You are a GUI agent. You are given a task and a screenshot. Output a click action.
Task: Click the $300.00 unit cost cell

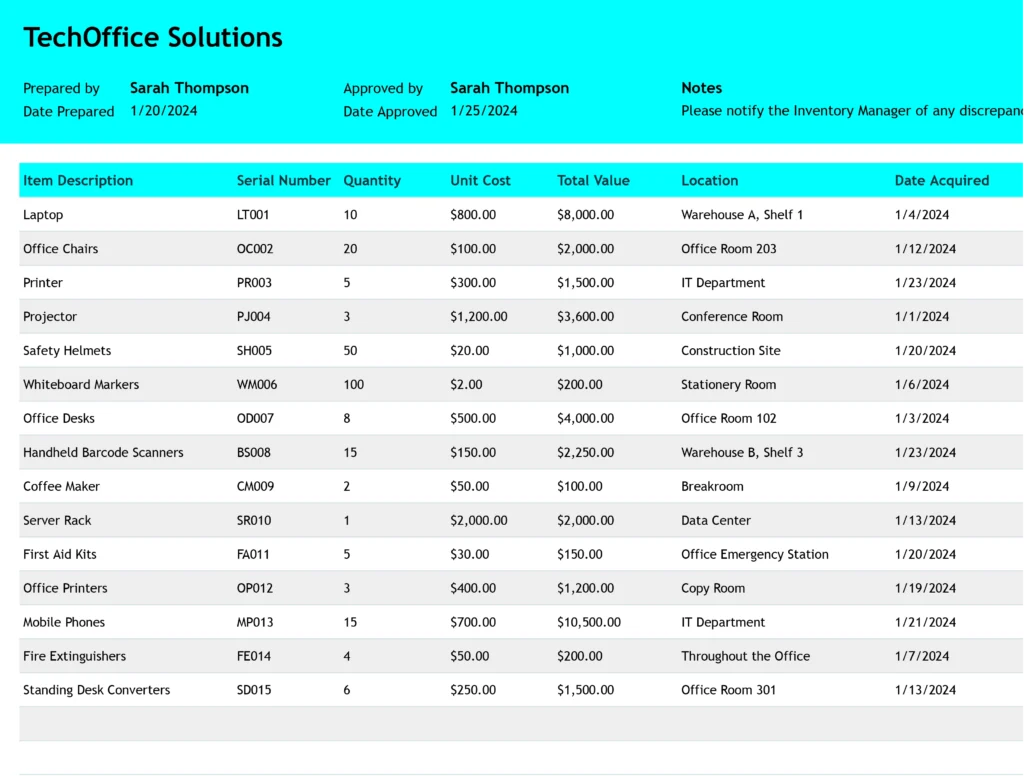[473, 283]
